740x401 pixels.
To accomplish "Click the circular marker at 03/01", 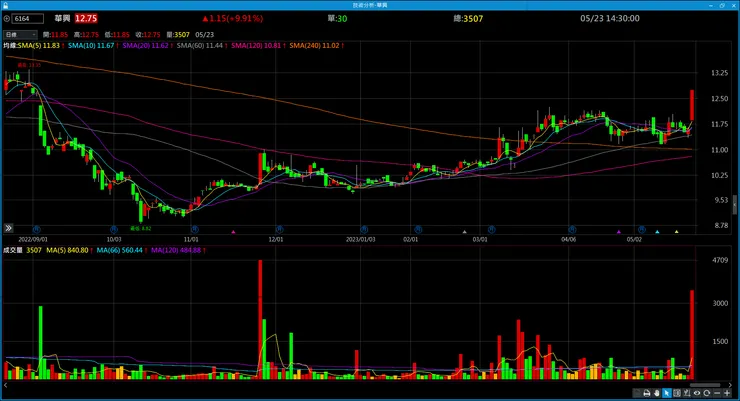I will point(491,229).
